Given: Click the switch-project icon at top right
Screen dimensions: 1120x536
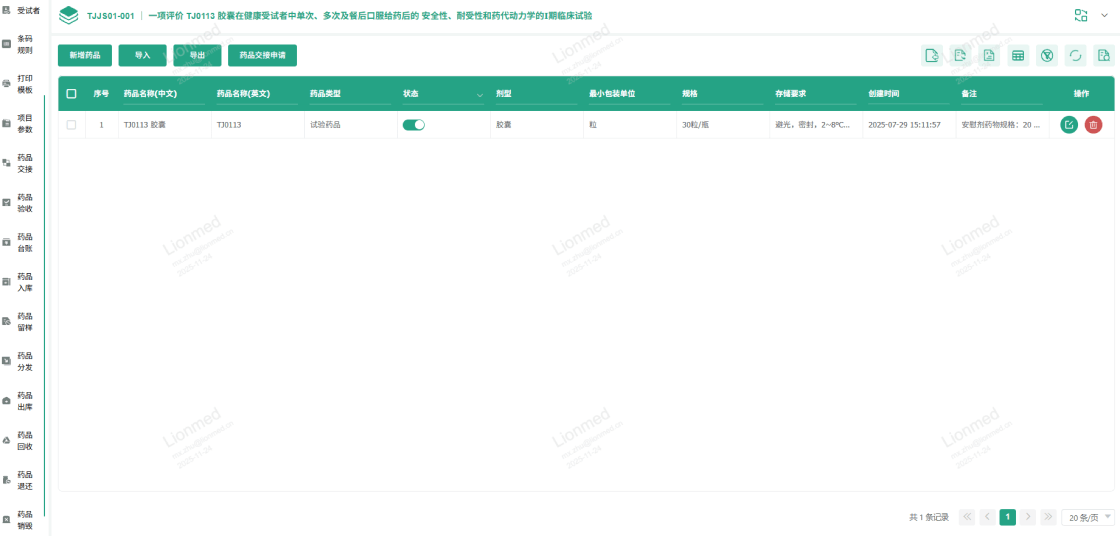Looking at the screenshot, I should pos(1080,15).
